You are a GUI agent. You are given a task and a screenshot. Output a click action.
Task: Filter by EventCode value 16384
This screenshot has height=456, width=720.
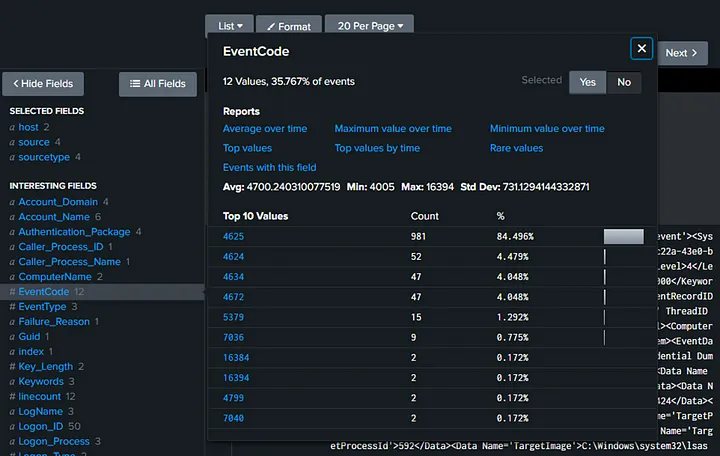point(236,358)
